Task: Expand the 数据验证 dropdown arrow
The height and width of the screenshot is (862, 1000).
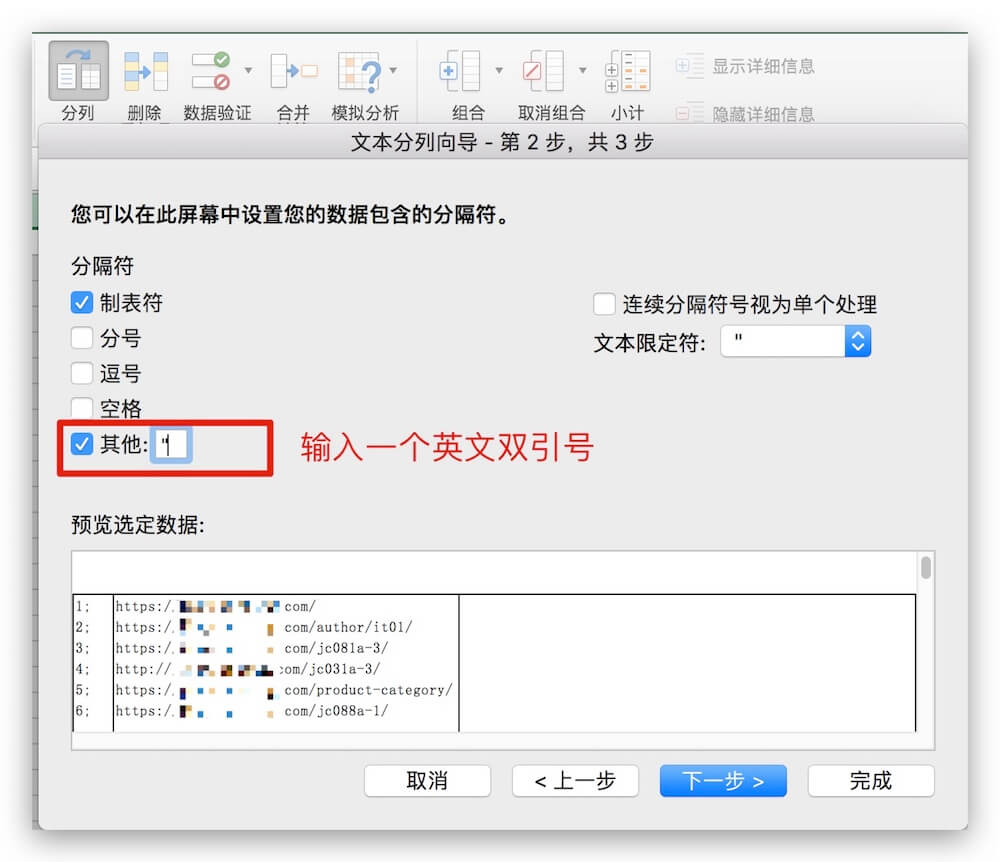Action: pyautogui.click(x=248, y=71)
